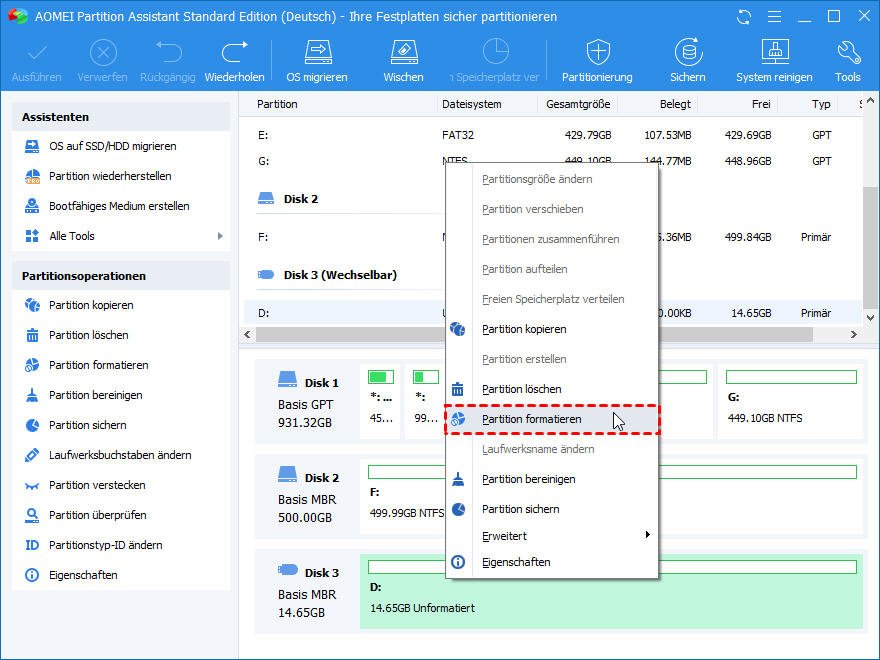Select Partition sichern in context menu
The height and width of the screenshot is (660, 880).
(552, 509)
